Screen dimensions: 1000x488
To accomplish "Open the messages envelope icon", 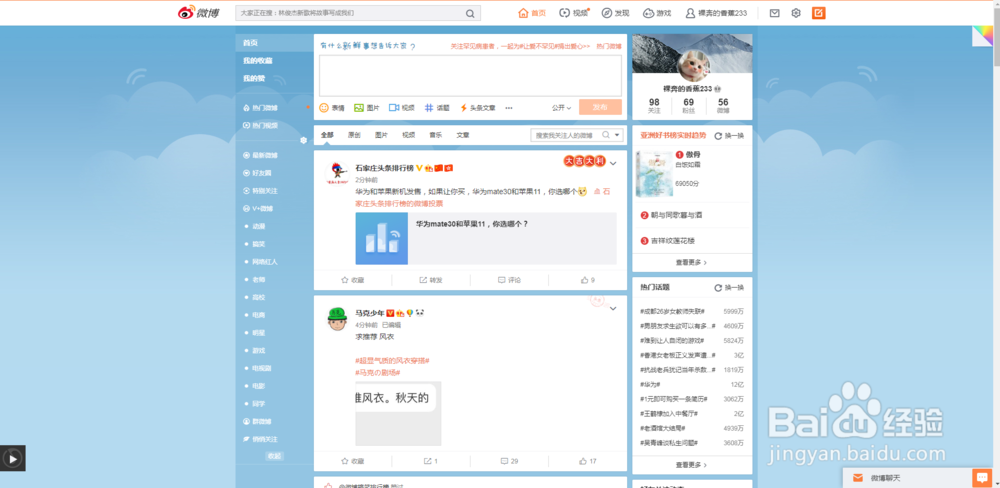I will (774, 13).
